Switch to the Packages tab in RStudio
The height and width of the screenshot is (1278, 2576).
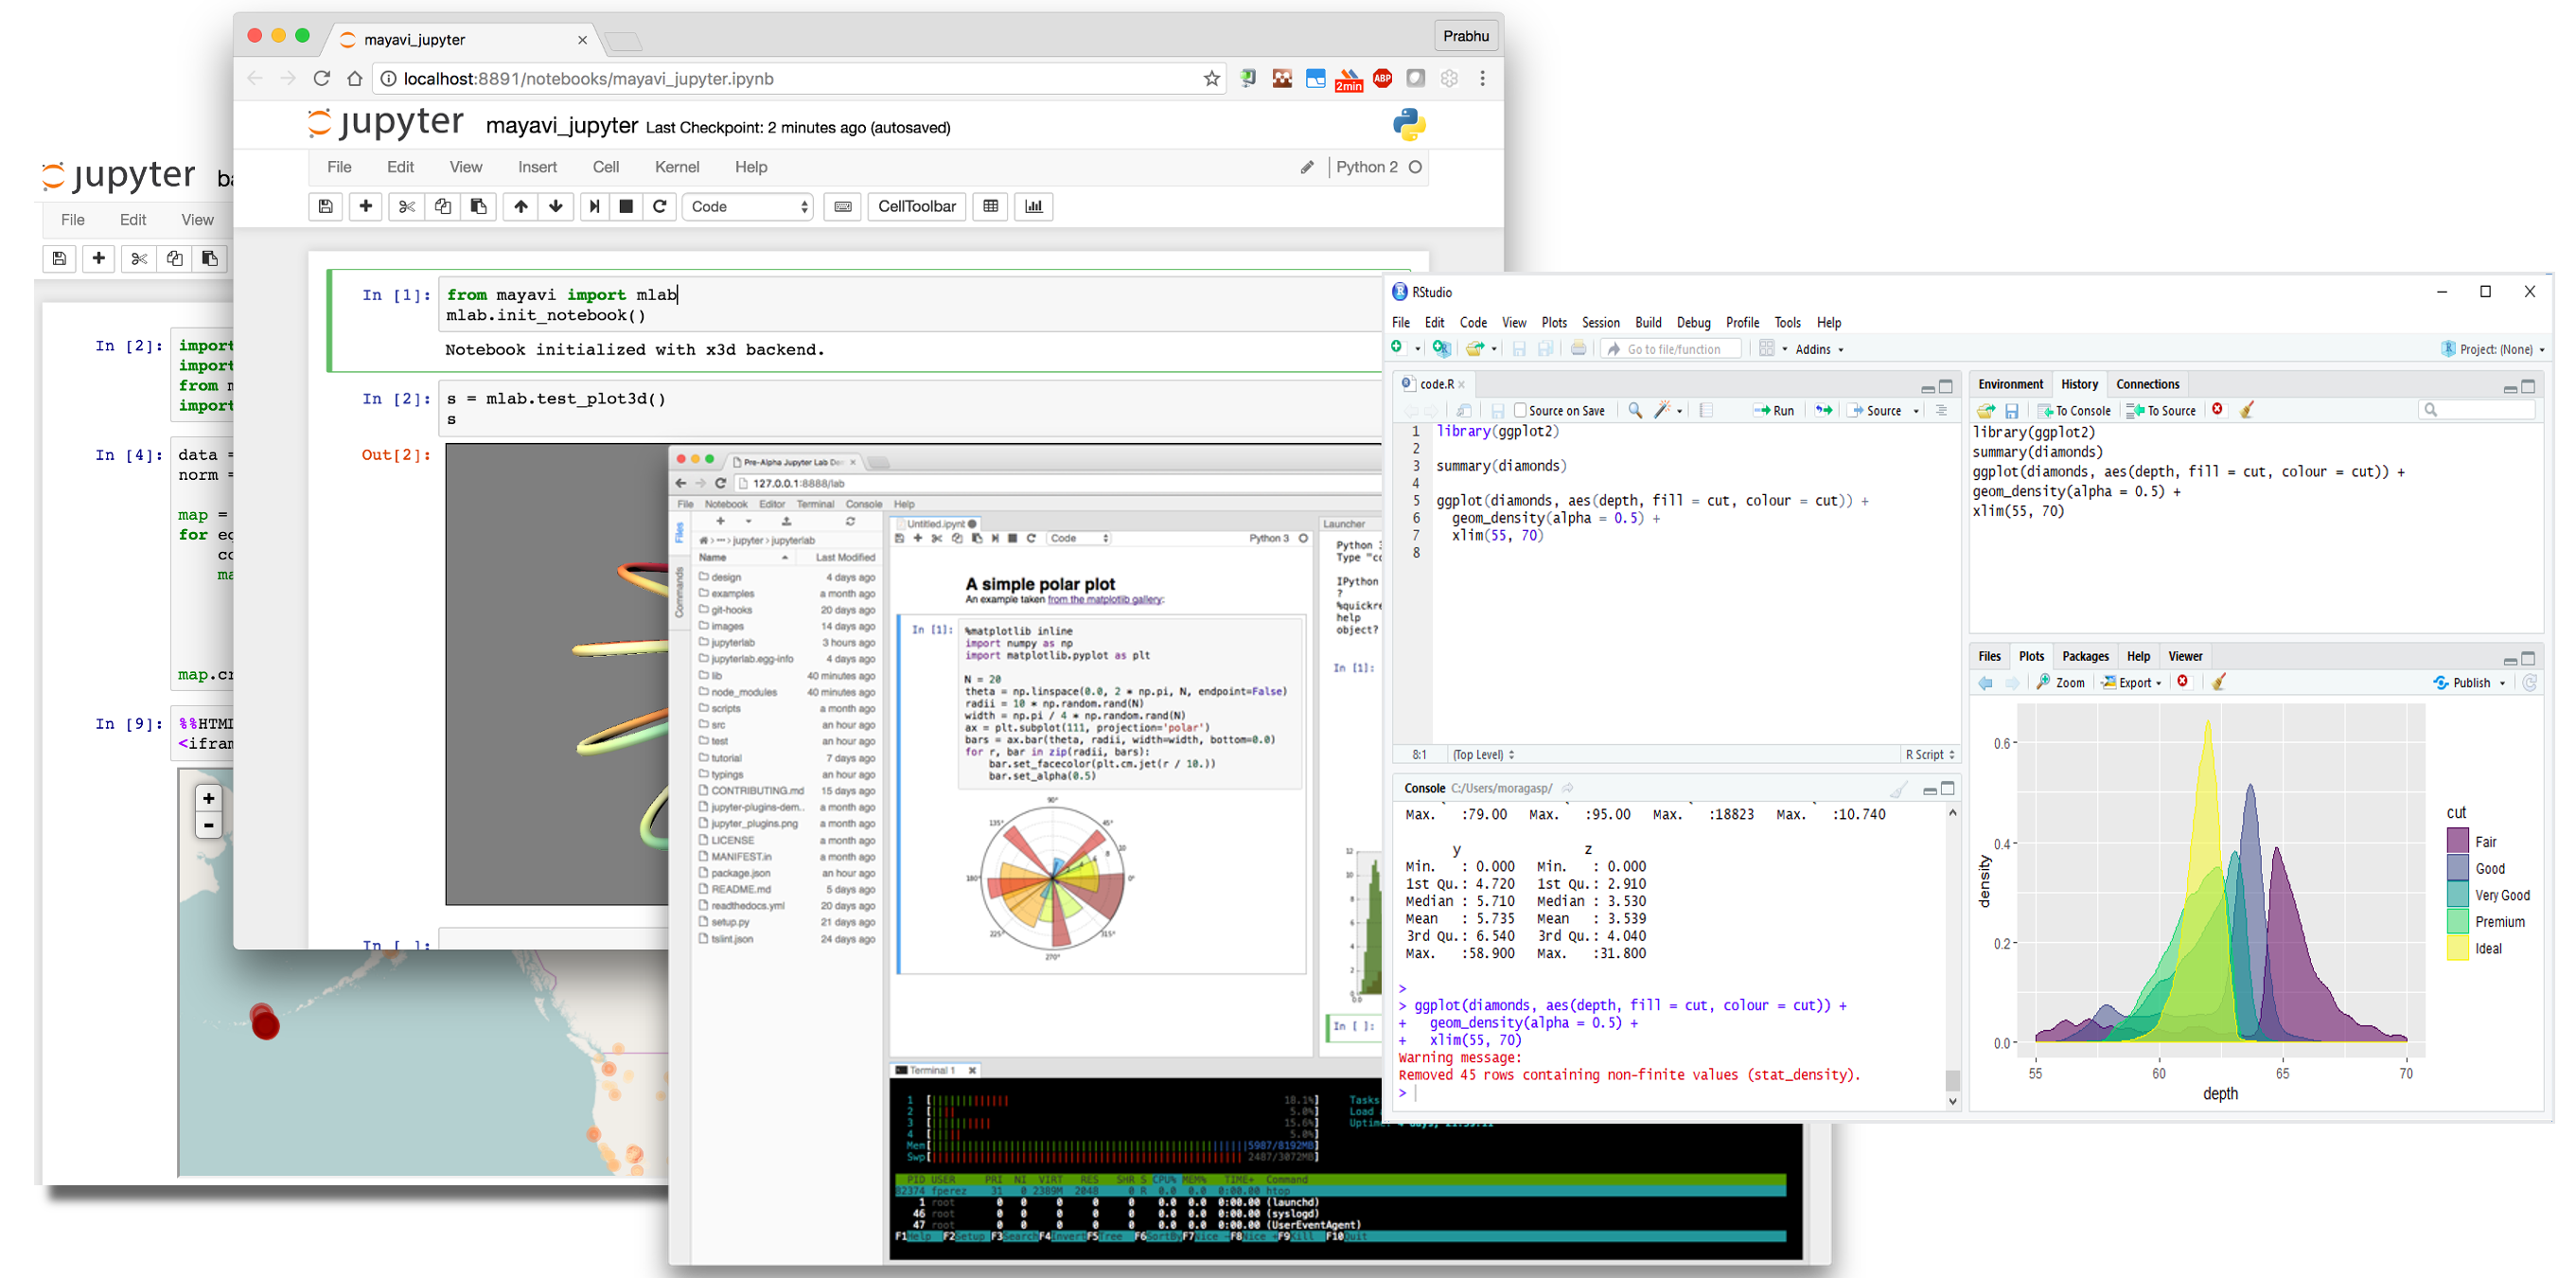click(2085, 657)
